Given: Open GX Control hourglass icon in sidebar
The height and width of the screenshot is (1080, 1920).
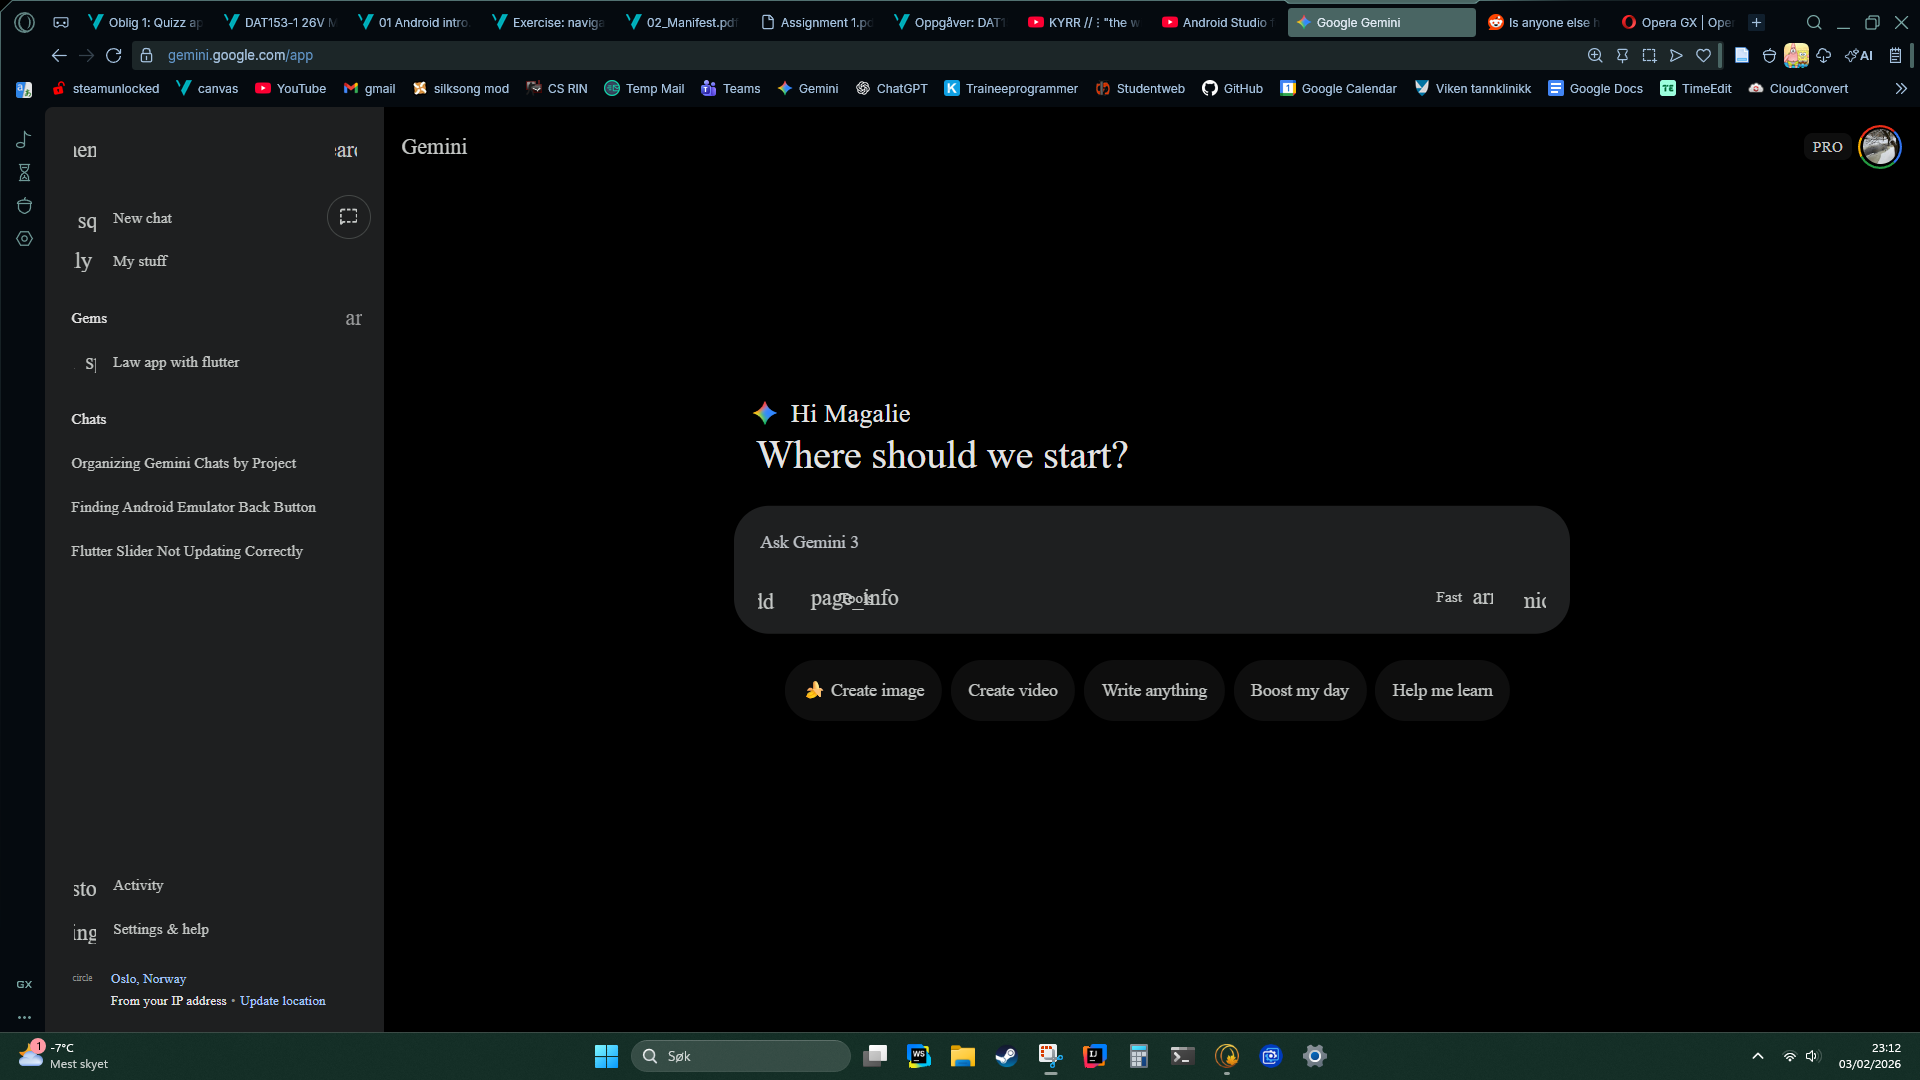Looking at the screenshot, I should pyautogui.click(x=25, y=173).
